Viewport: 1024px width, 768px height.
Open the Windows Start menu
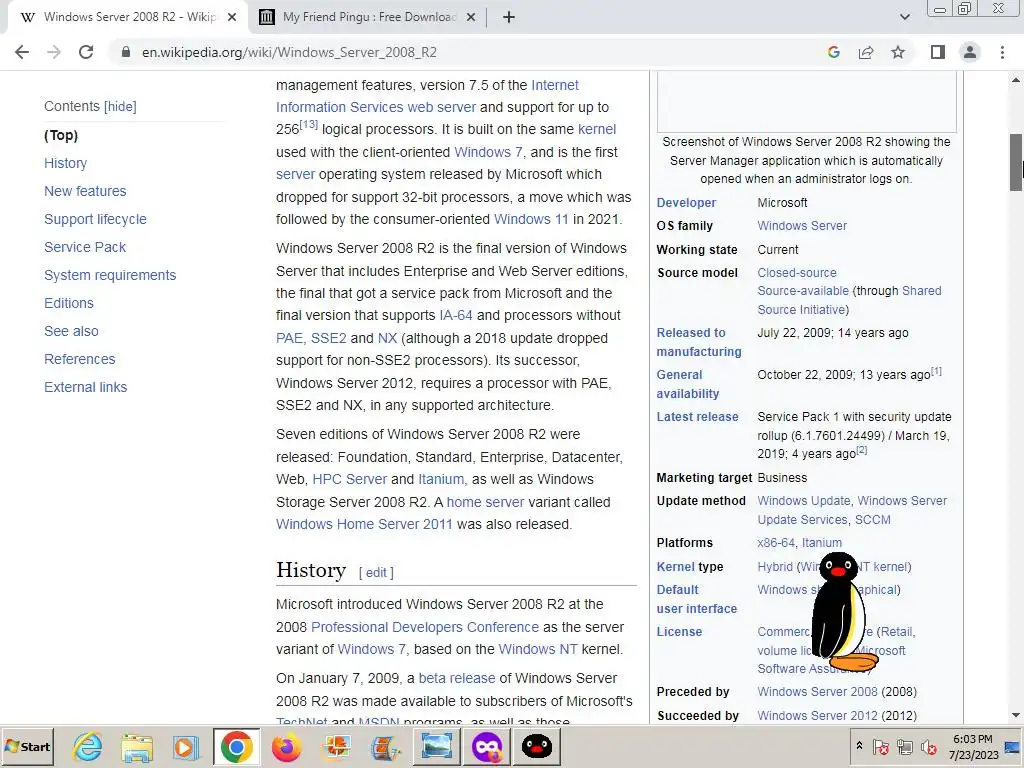pyautogui.click(x=28, y=746)
